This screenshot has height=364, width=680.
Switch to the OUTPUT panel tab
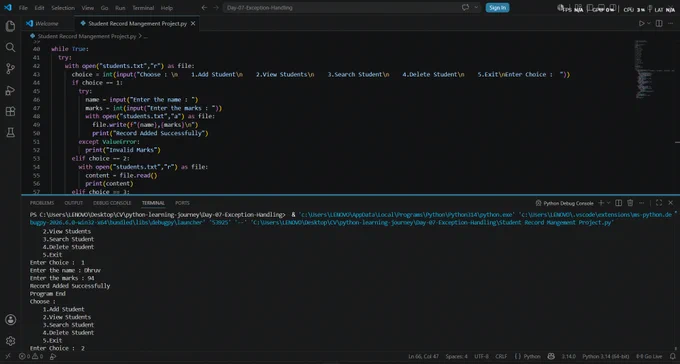coord(74,203)
